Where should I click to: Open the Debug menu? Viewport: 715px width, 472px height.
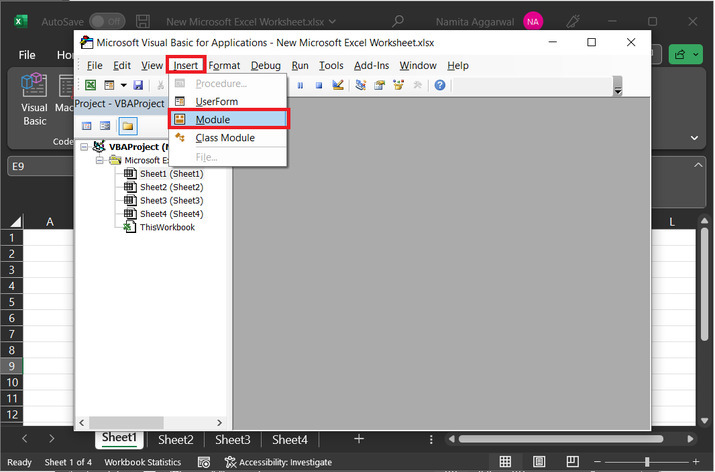265,65
